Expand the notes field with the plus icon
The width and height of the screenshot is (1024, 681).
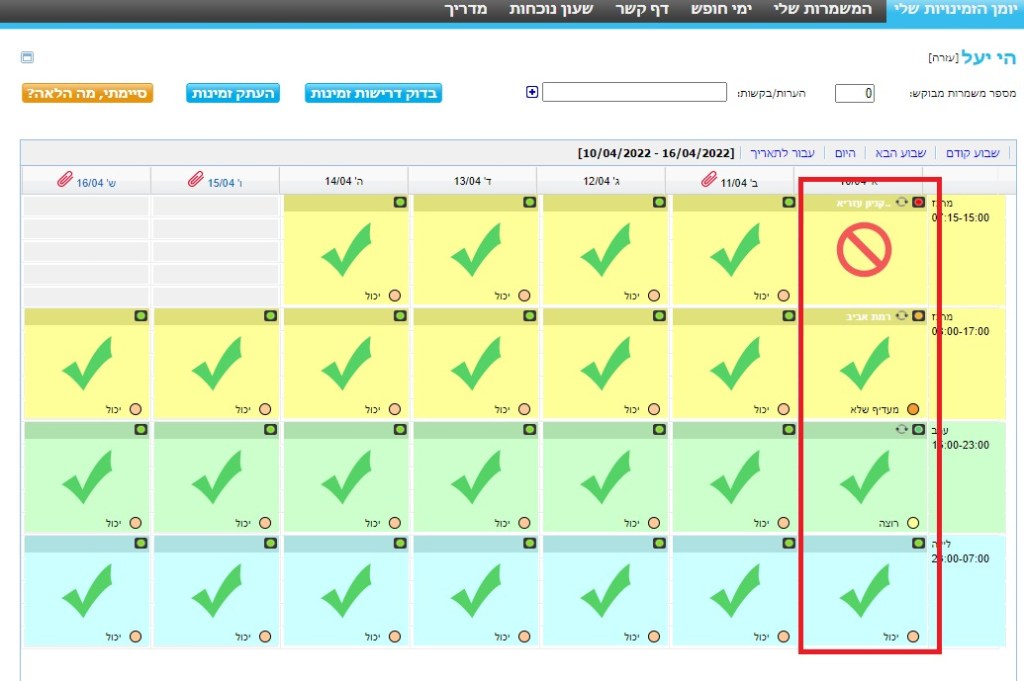click(532, 92)
